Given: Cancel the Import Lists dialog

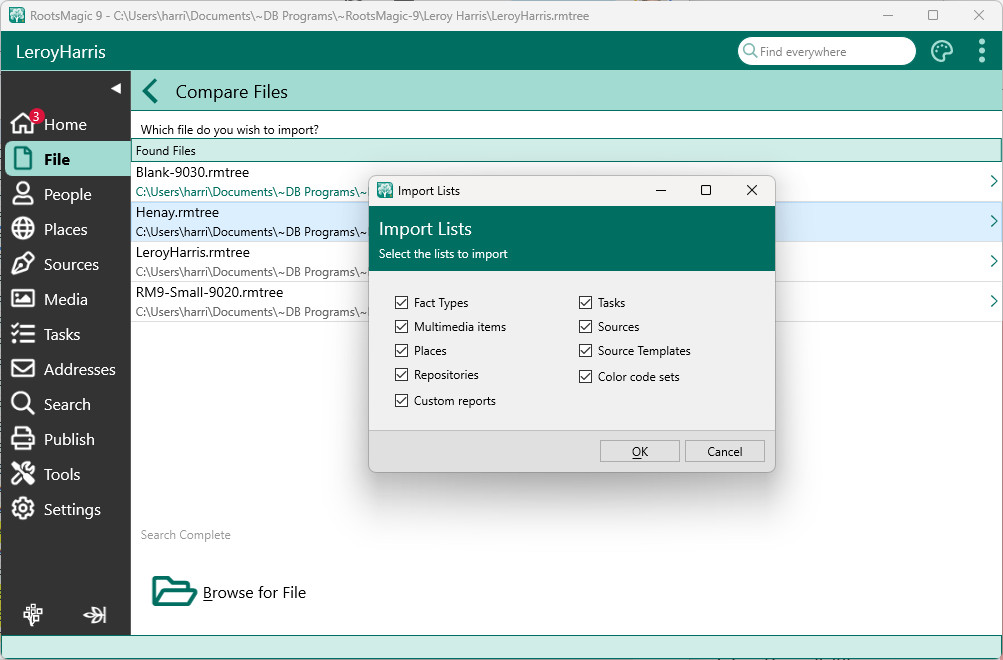Looking at the screenshot, I should 724,451.
